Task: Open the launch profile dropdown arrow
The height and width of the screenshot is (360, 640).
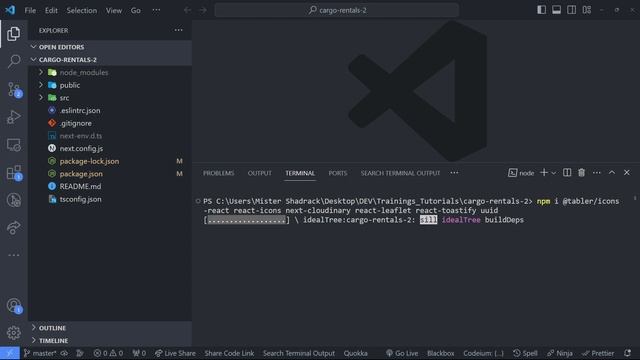Action: tap(553, 173)
